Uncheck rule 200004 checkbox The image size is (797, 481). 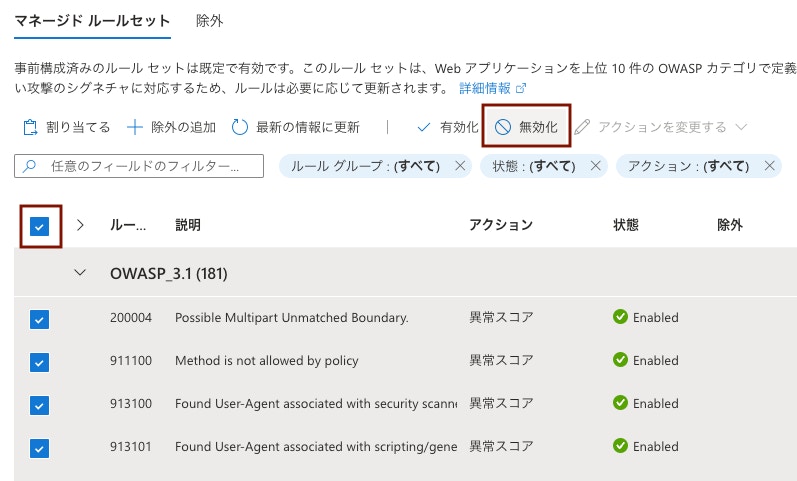[x=40, y=320]
